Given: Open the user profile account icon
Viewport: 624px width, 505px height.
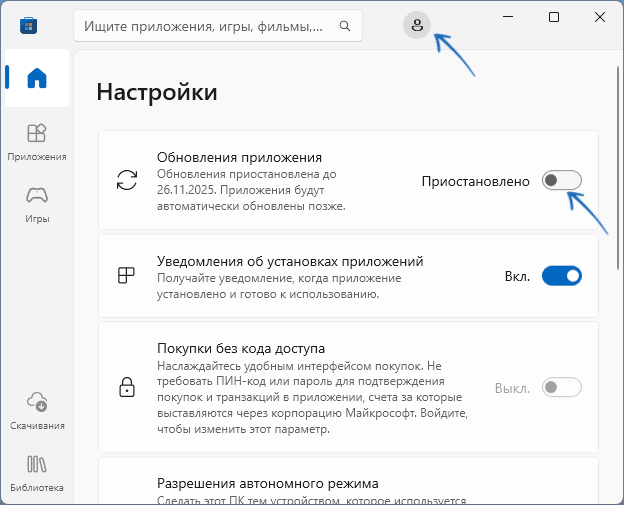Looking at the screenshot, I should 417,25.
